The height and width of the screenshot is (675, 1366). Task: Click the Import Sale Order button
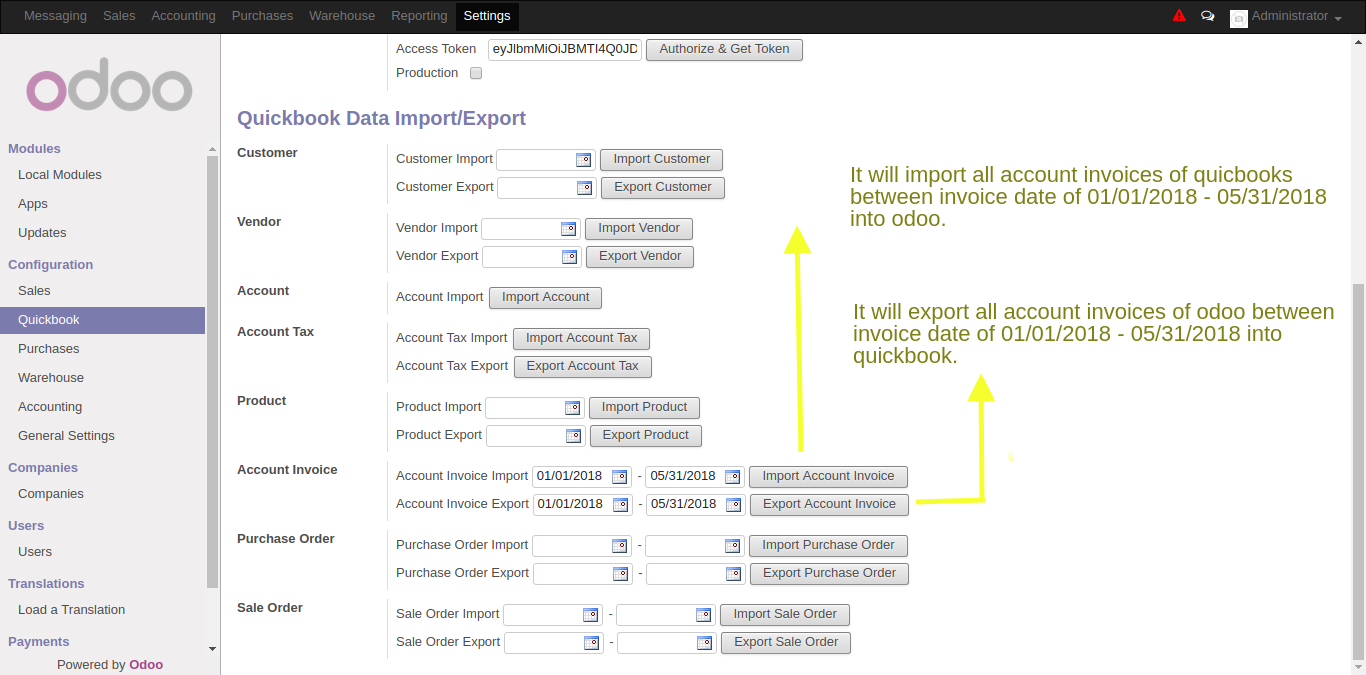tap(785, 615)
